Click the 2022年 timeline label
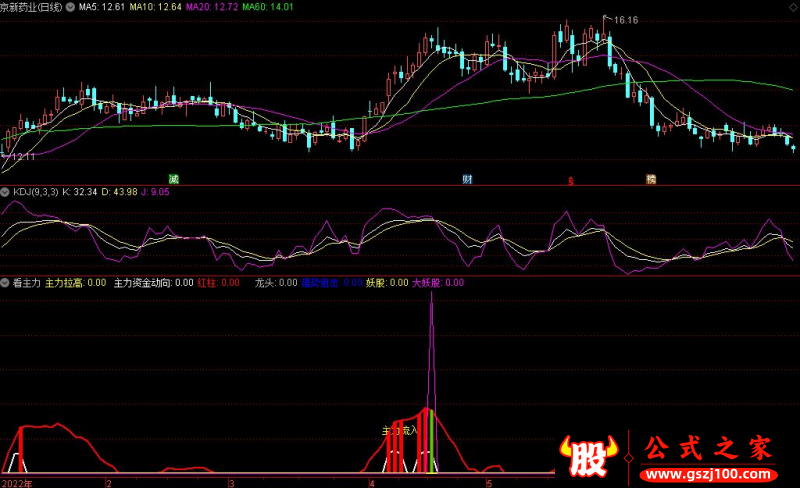The image size is (800, 488). [x=17, y=482]
